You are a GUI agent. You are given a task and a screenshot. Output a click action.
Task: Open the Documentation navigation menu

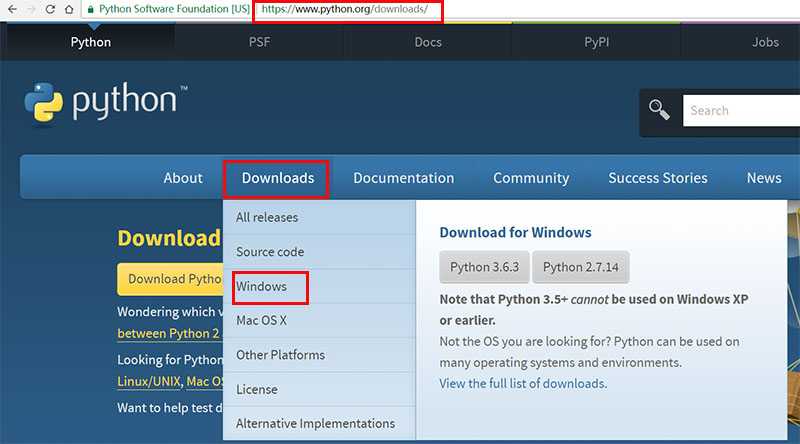coord(403,178)
